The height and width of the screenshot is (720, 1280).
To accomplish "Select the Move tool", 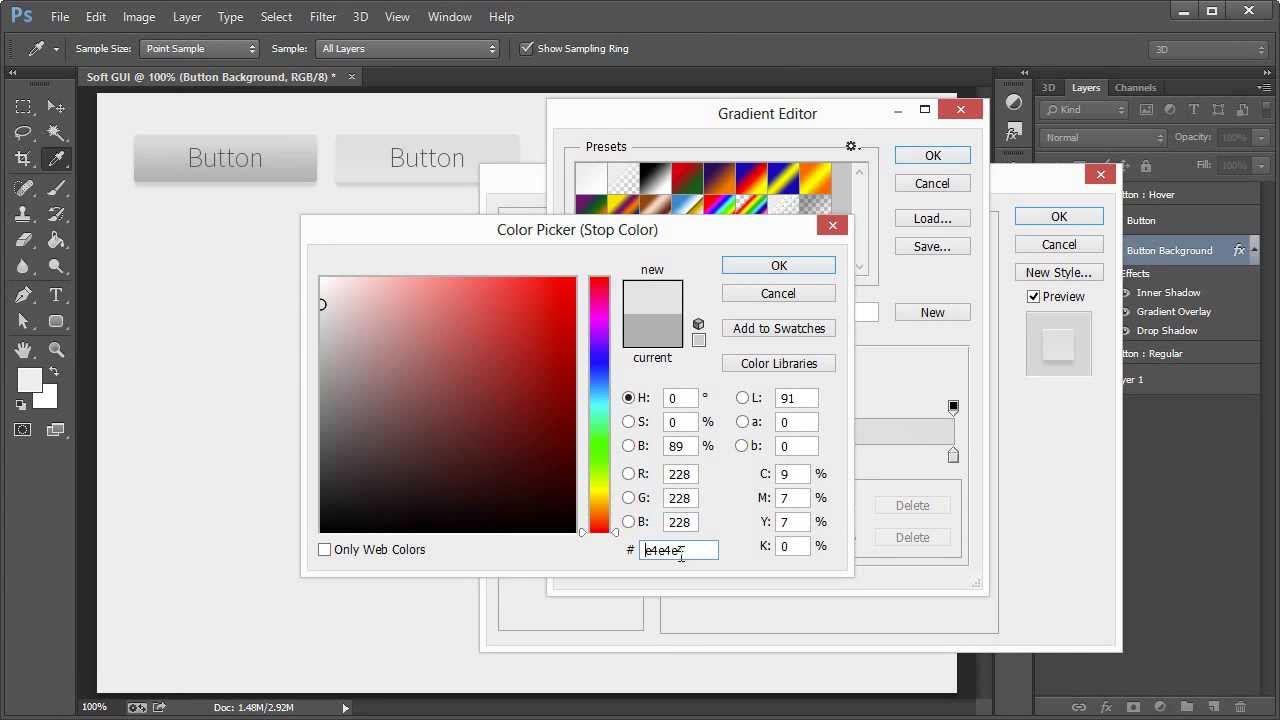I will click(56, 107).
